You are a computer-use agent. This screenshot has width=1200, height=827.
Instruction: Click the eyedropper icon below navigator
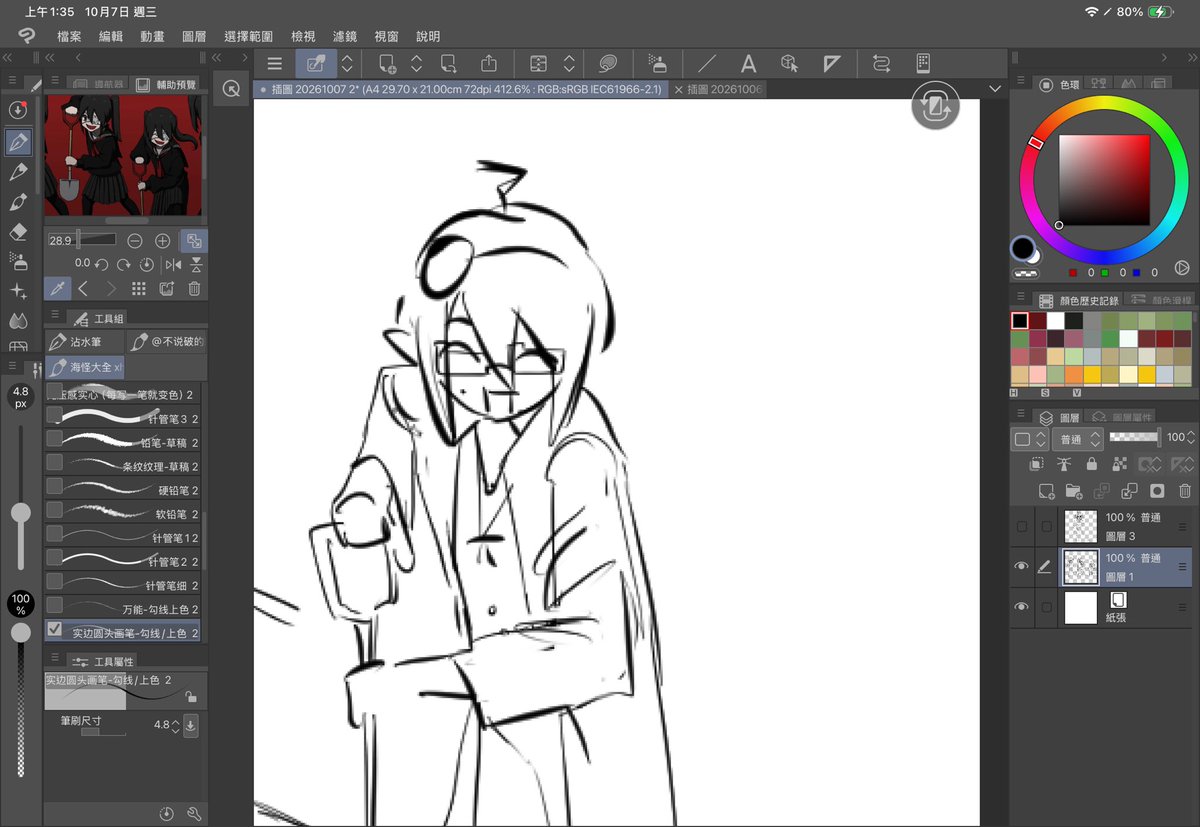tap(58, 289)
